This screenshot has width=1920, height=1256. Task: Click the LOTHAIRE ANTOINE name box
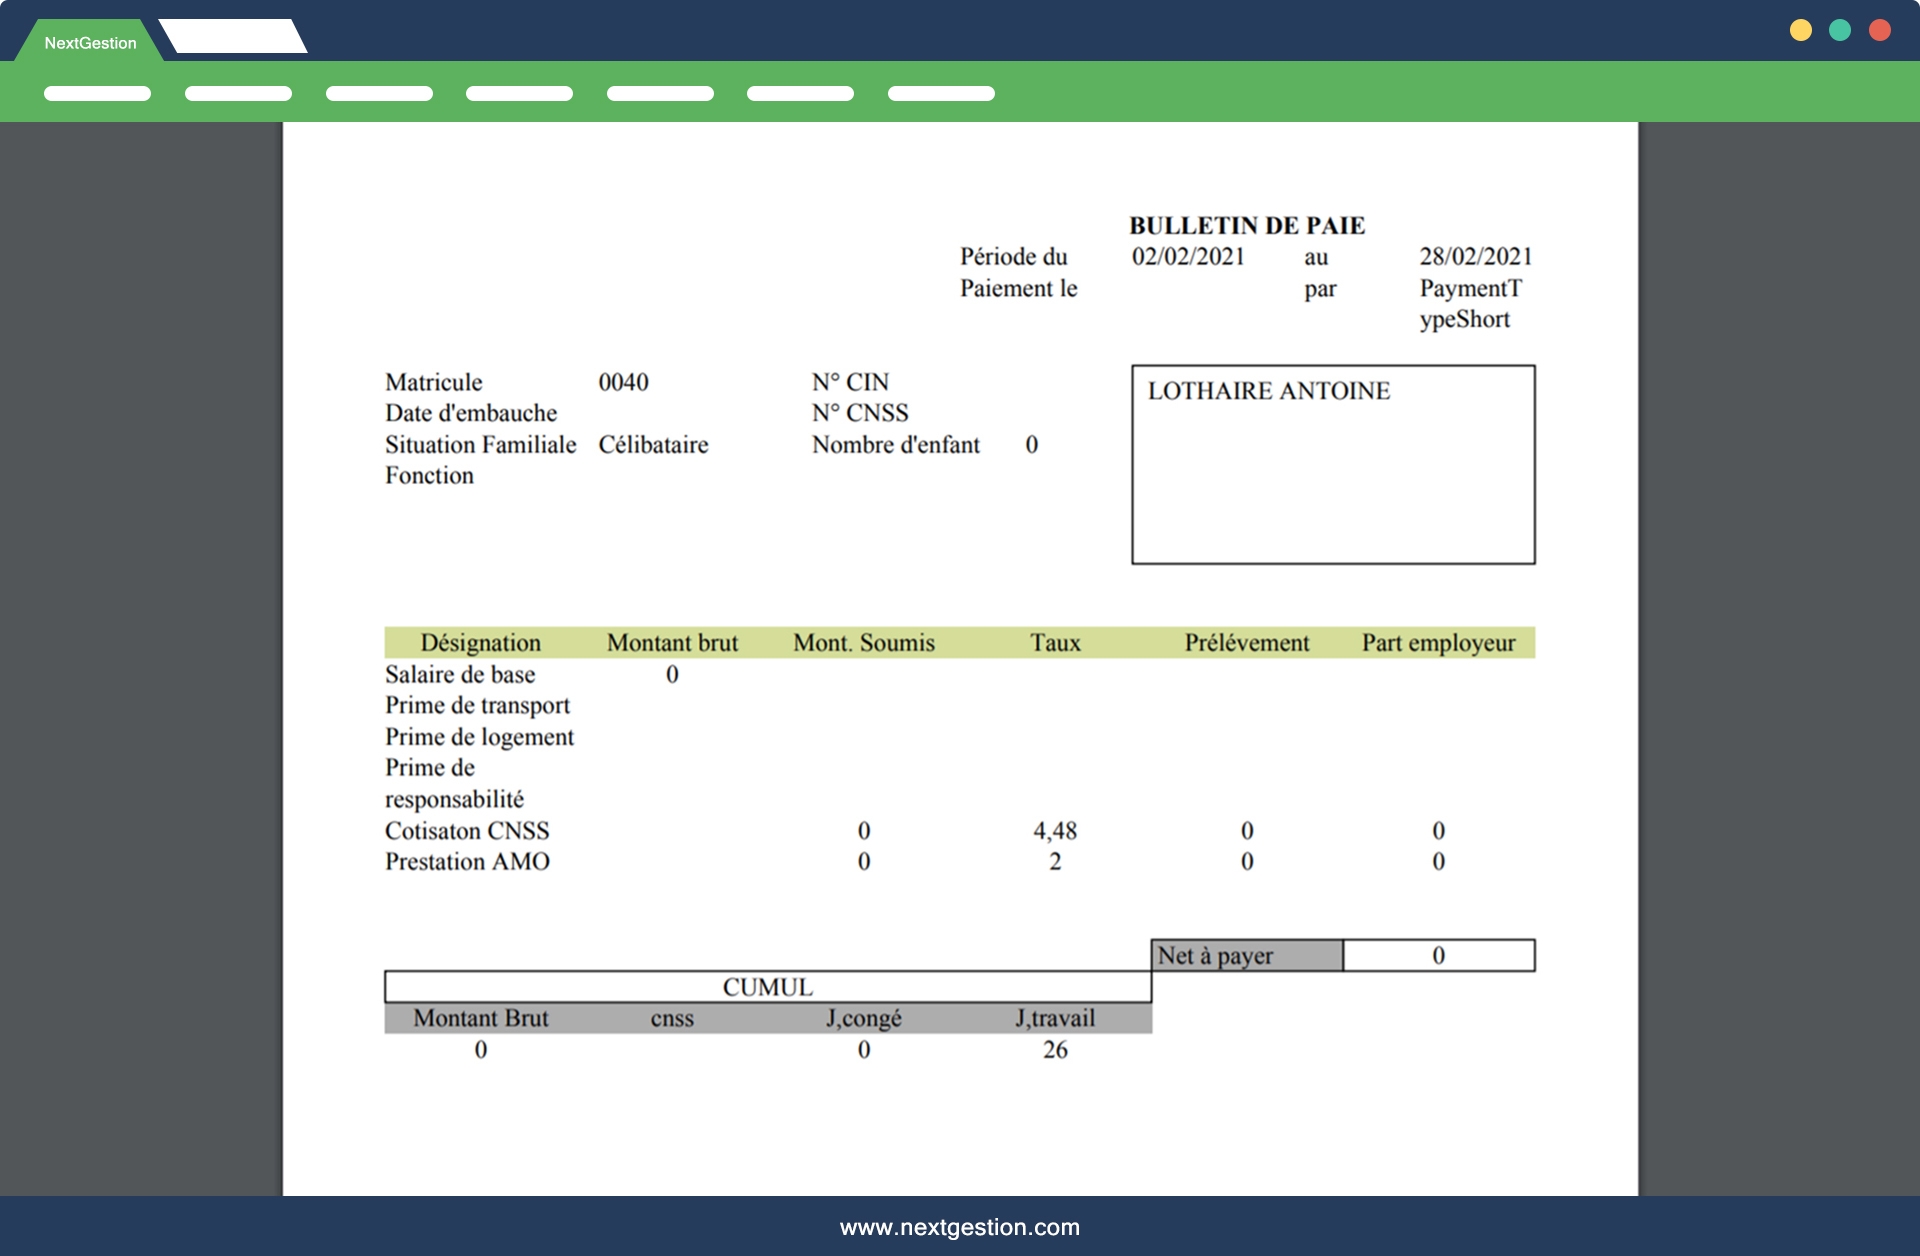pos(1332,464)
